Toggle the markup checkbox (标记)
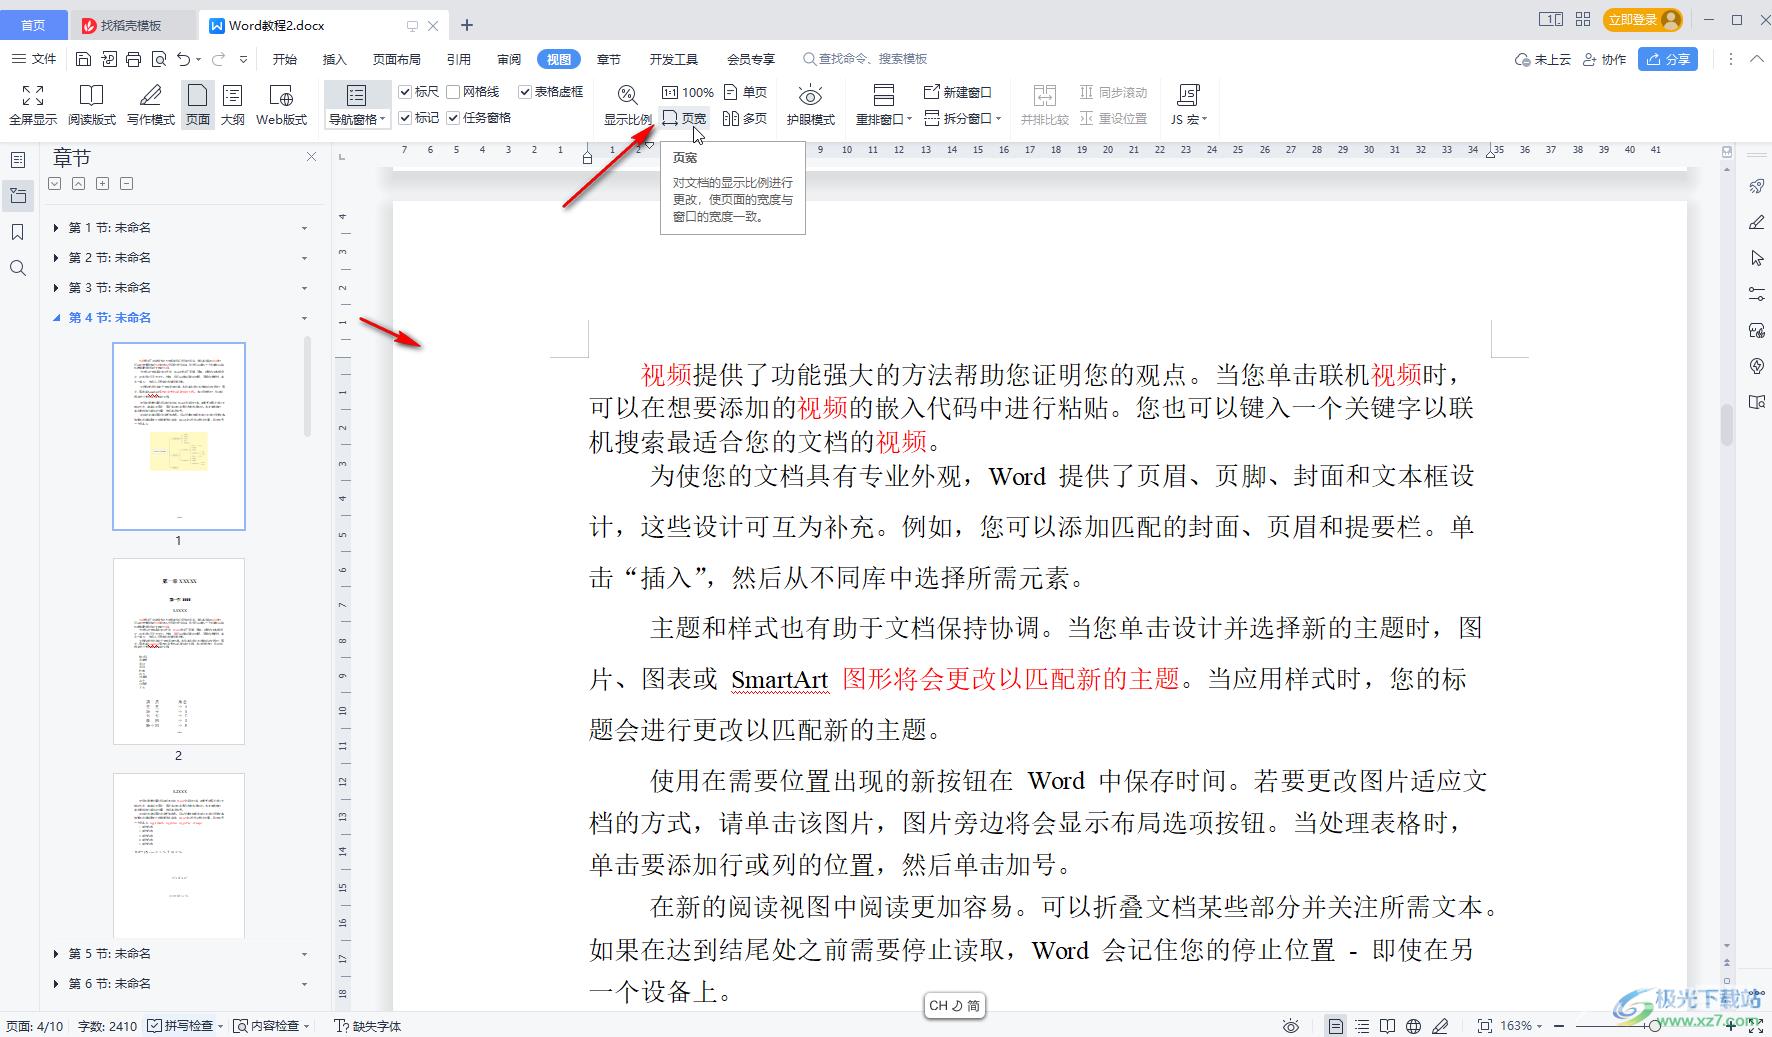Screen dimensions: 1772x1037 tap(405, 118)
